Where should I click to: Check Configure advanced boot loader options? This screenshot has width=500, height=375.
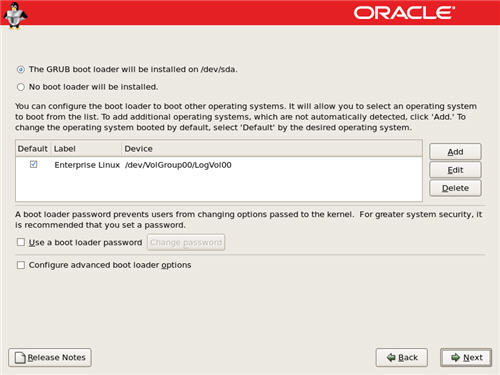21,265
